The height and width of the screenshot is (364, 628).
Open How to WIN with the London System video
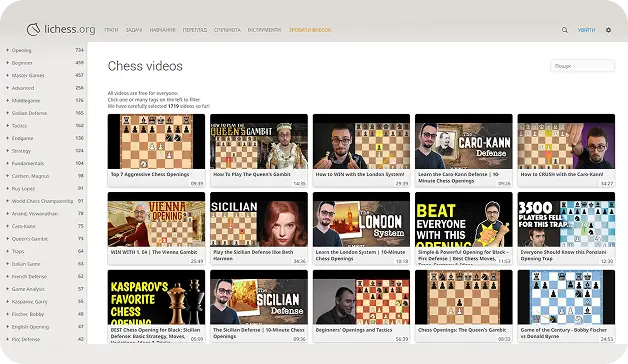click(361, 151)
